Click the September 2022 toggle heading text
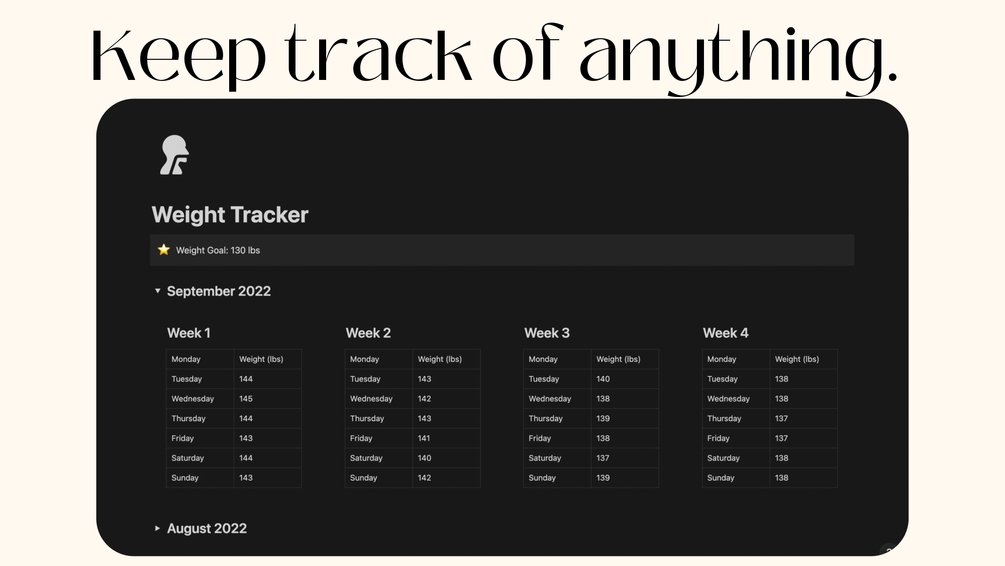 (x=219, y=291)
